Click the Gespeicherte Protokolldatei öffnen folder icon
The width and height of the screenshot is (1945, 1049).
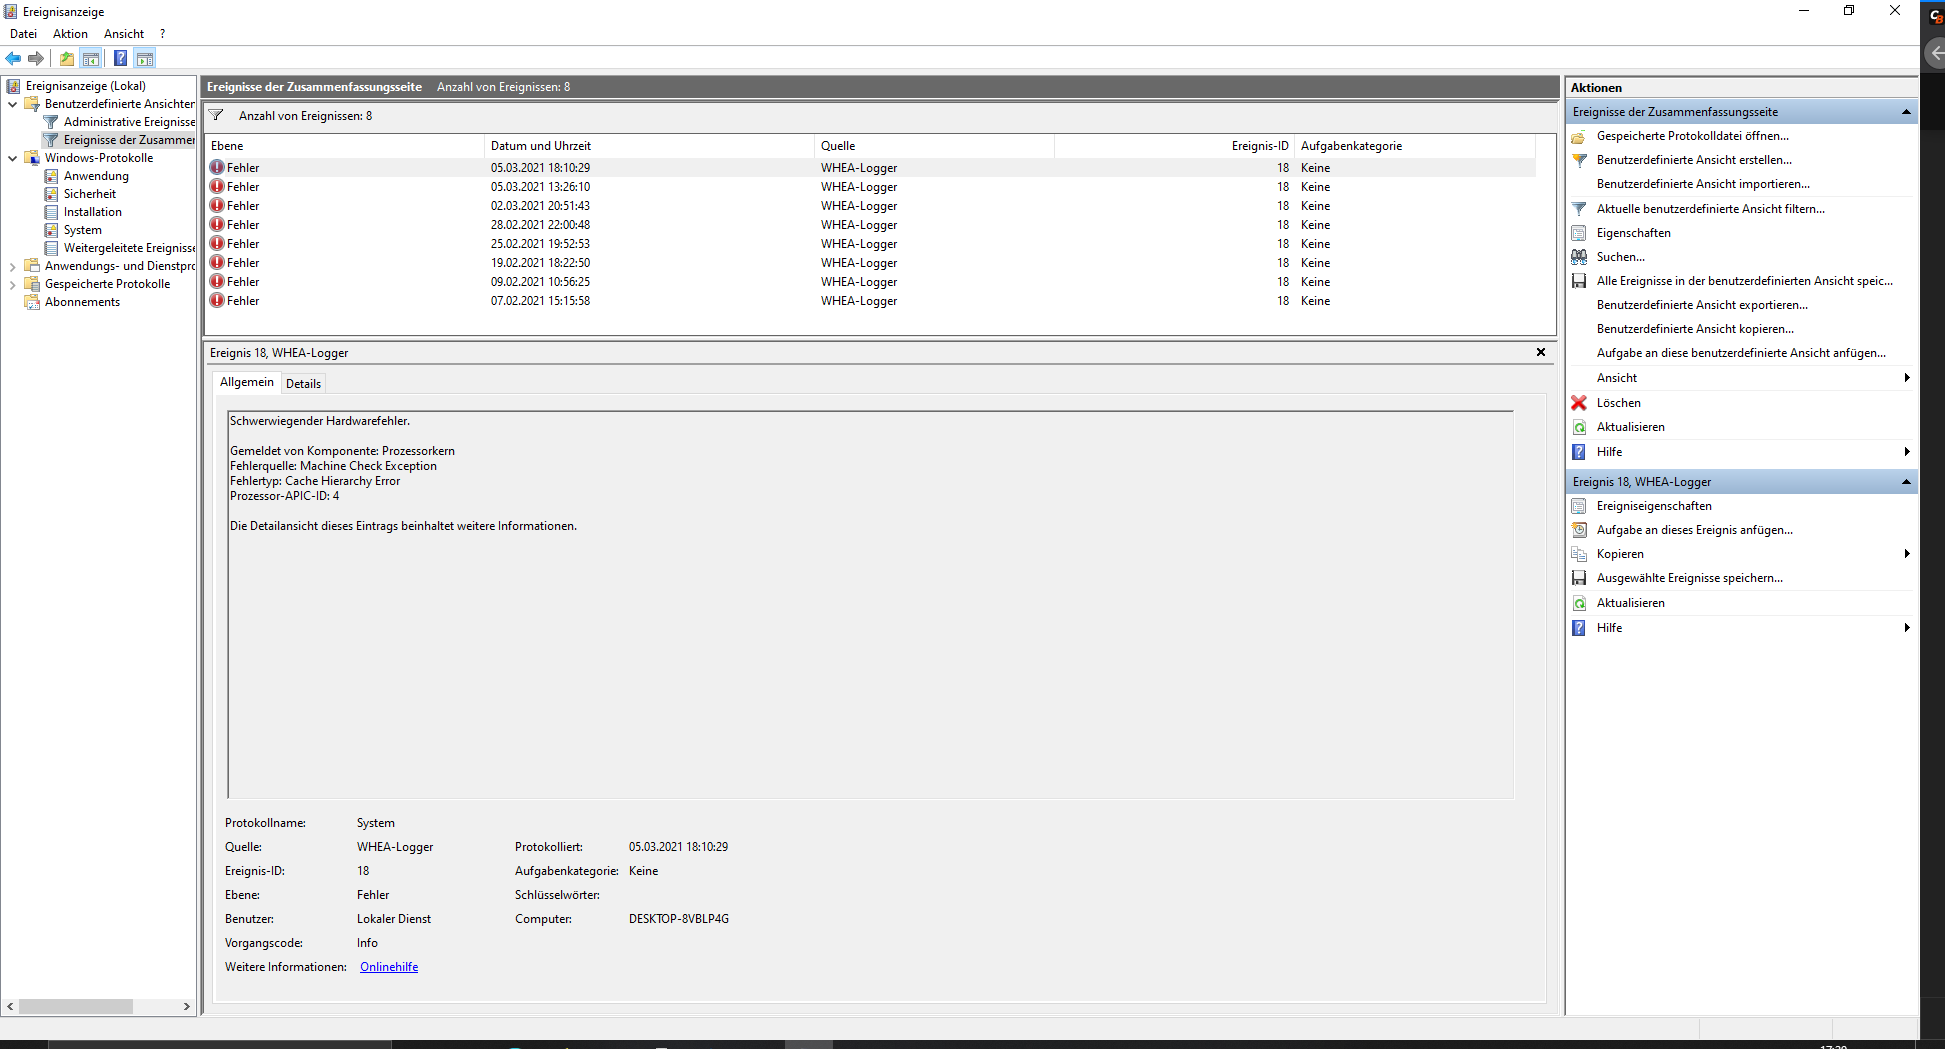tap(1579, 136)
